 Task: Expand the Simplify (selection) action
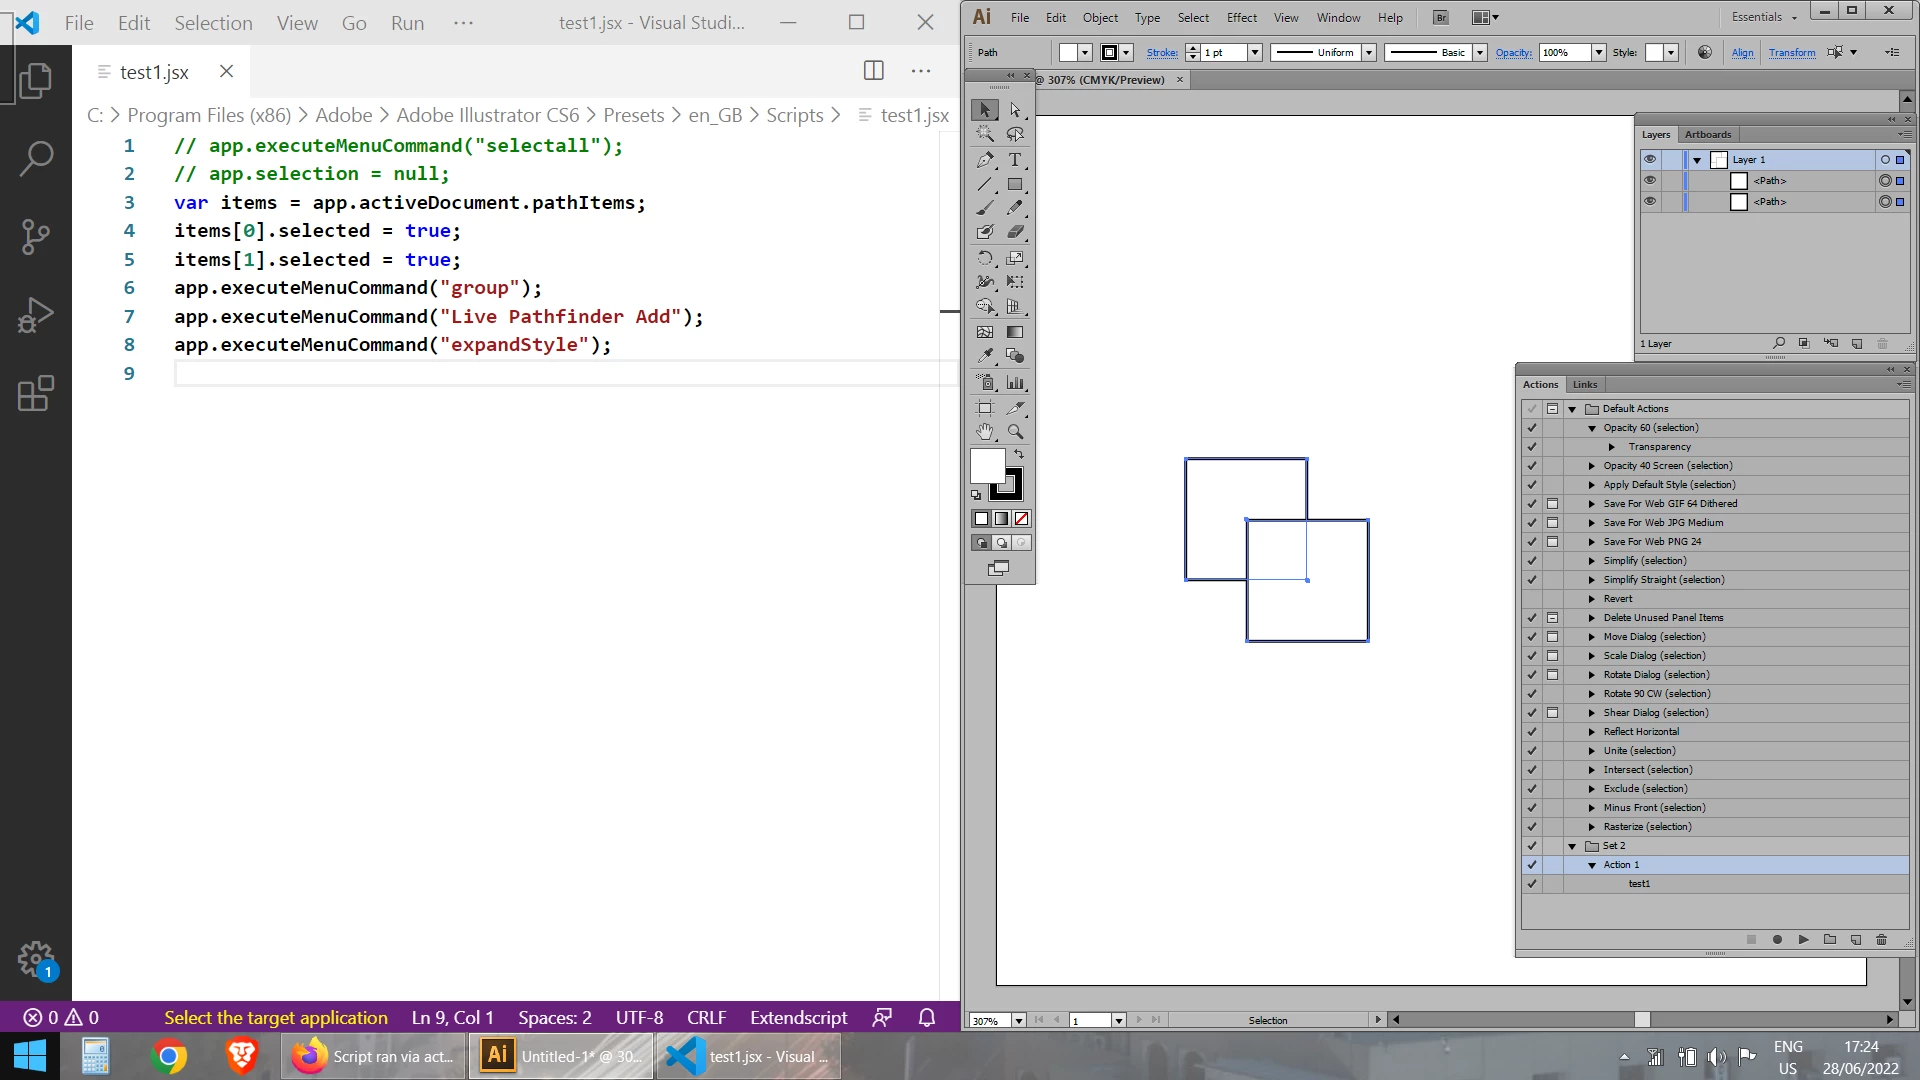[1592, 561]
